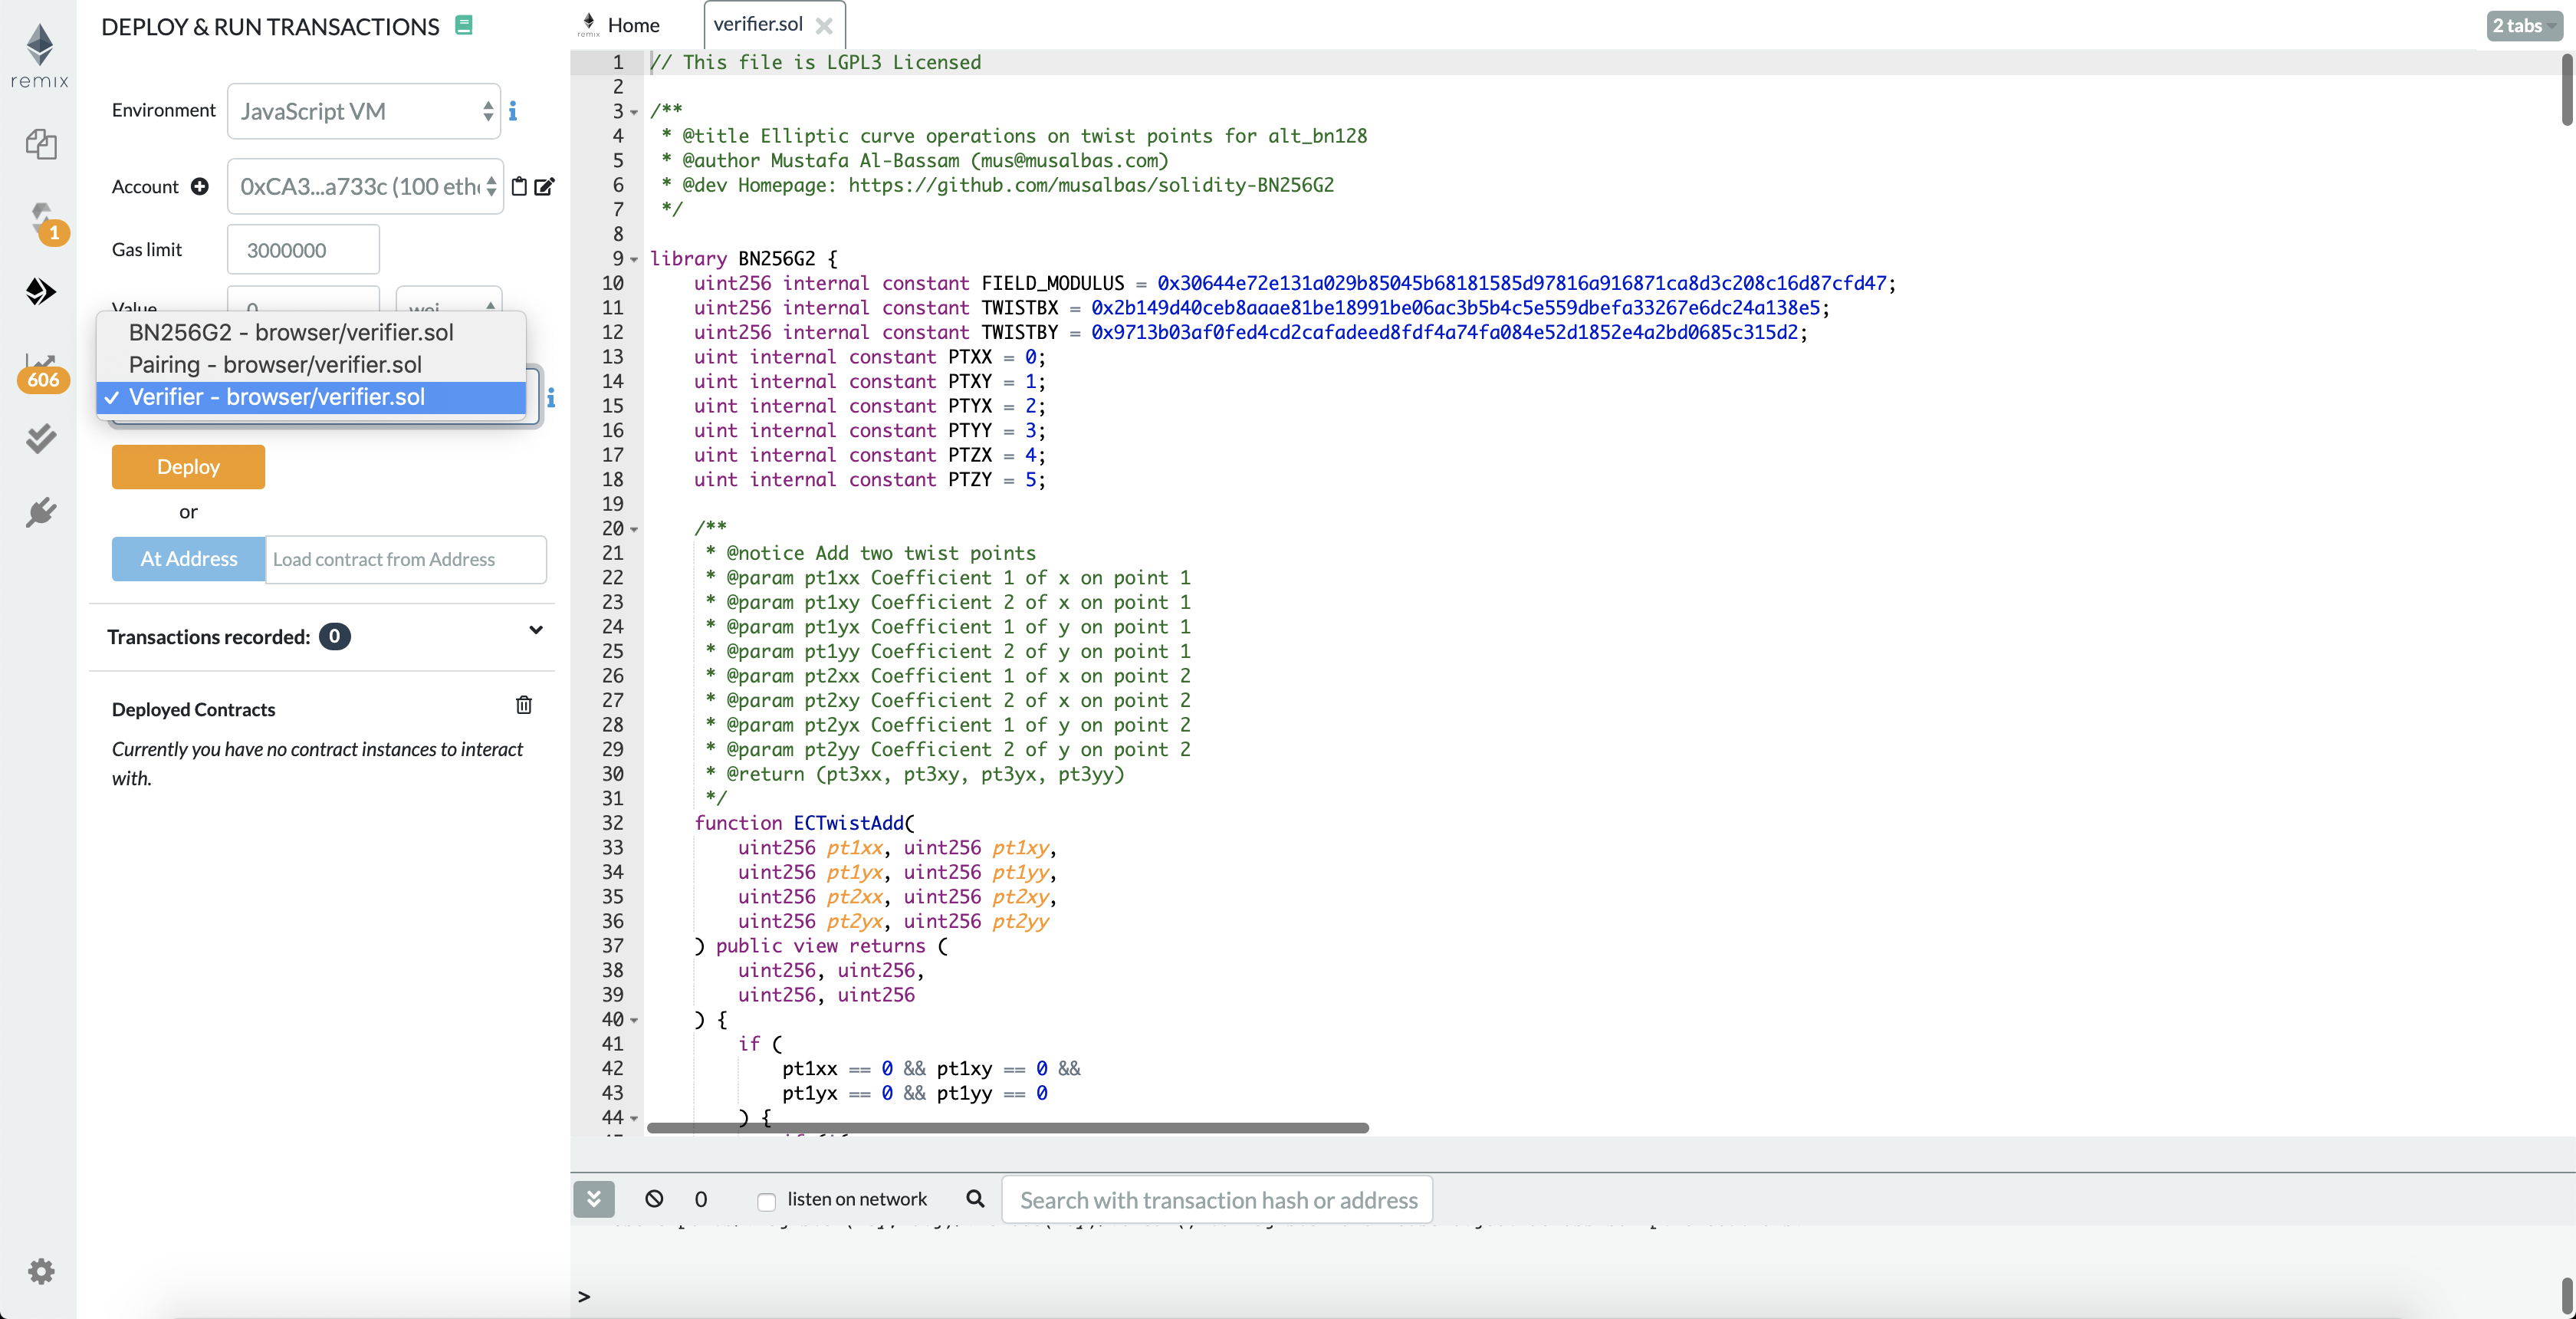Open the File explorers sidebar icon
Viewport: 2576px width, 1319px height.
tap(40, 145)
